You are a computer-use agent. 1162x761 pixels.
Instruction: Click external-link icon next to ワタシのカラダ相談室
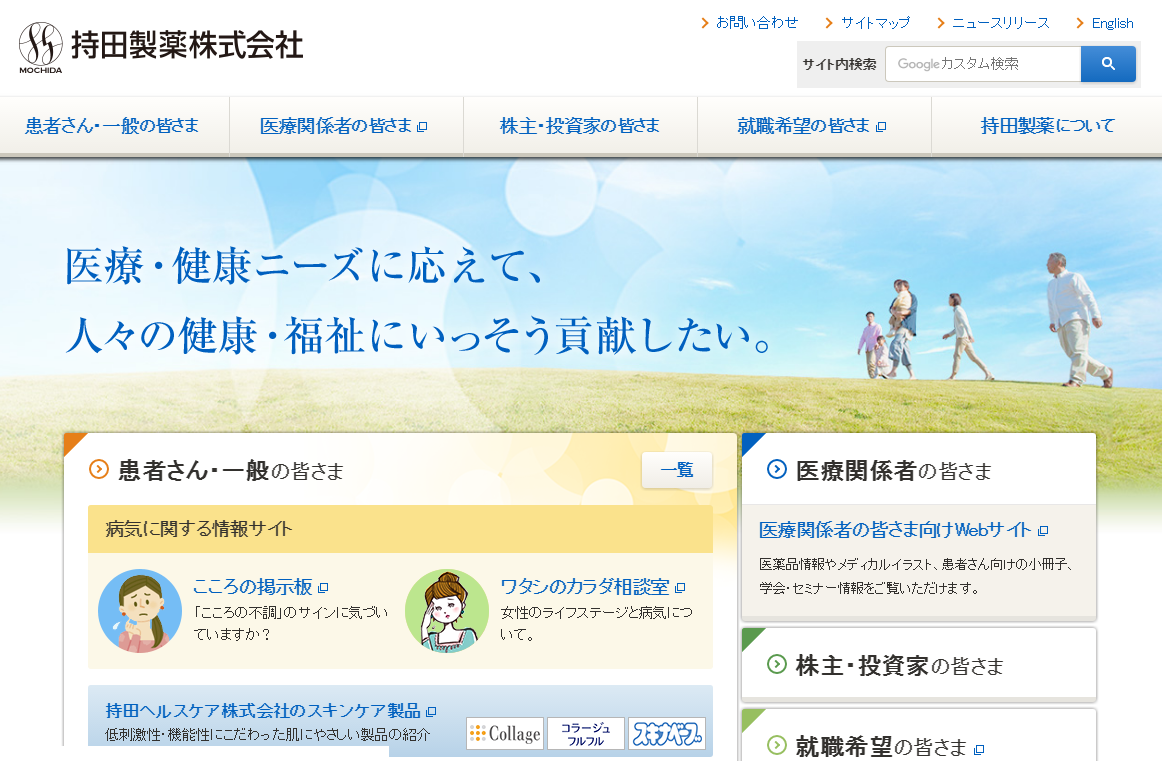point(680,588)
